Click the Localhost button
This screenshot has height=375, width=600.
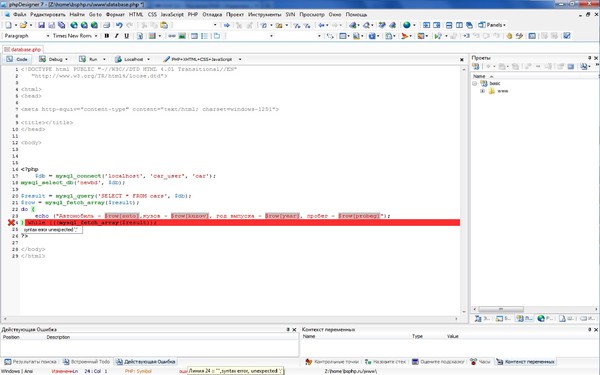130,59
